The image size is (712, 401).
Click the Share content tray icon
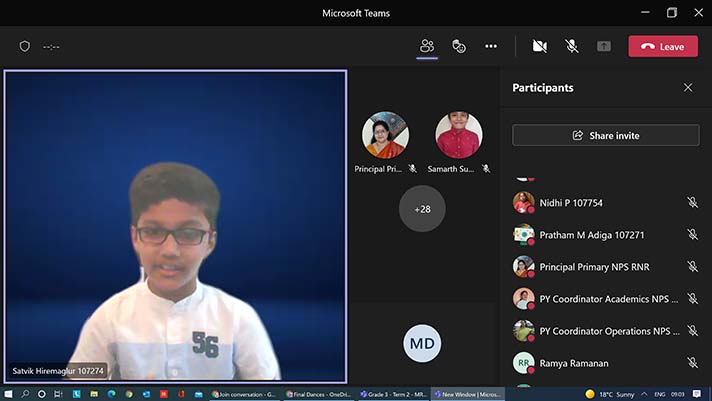604,46
